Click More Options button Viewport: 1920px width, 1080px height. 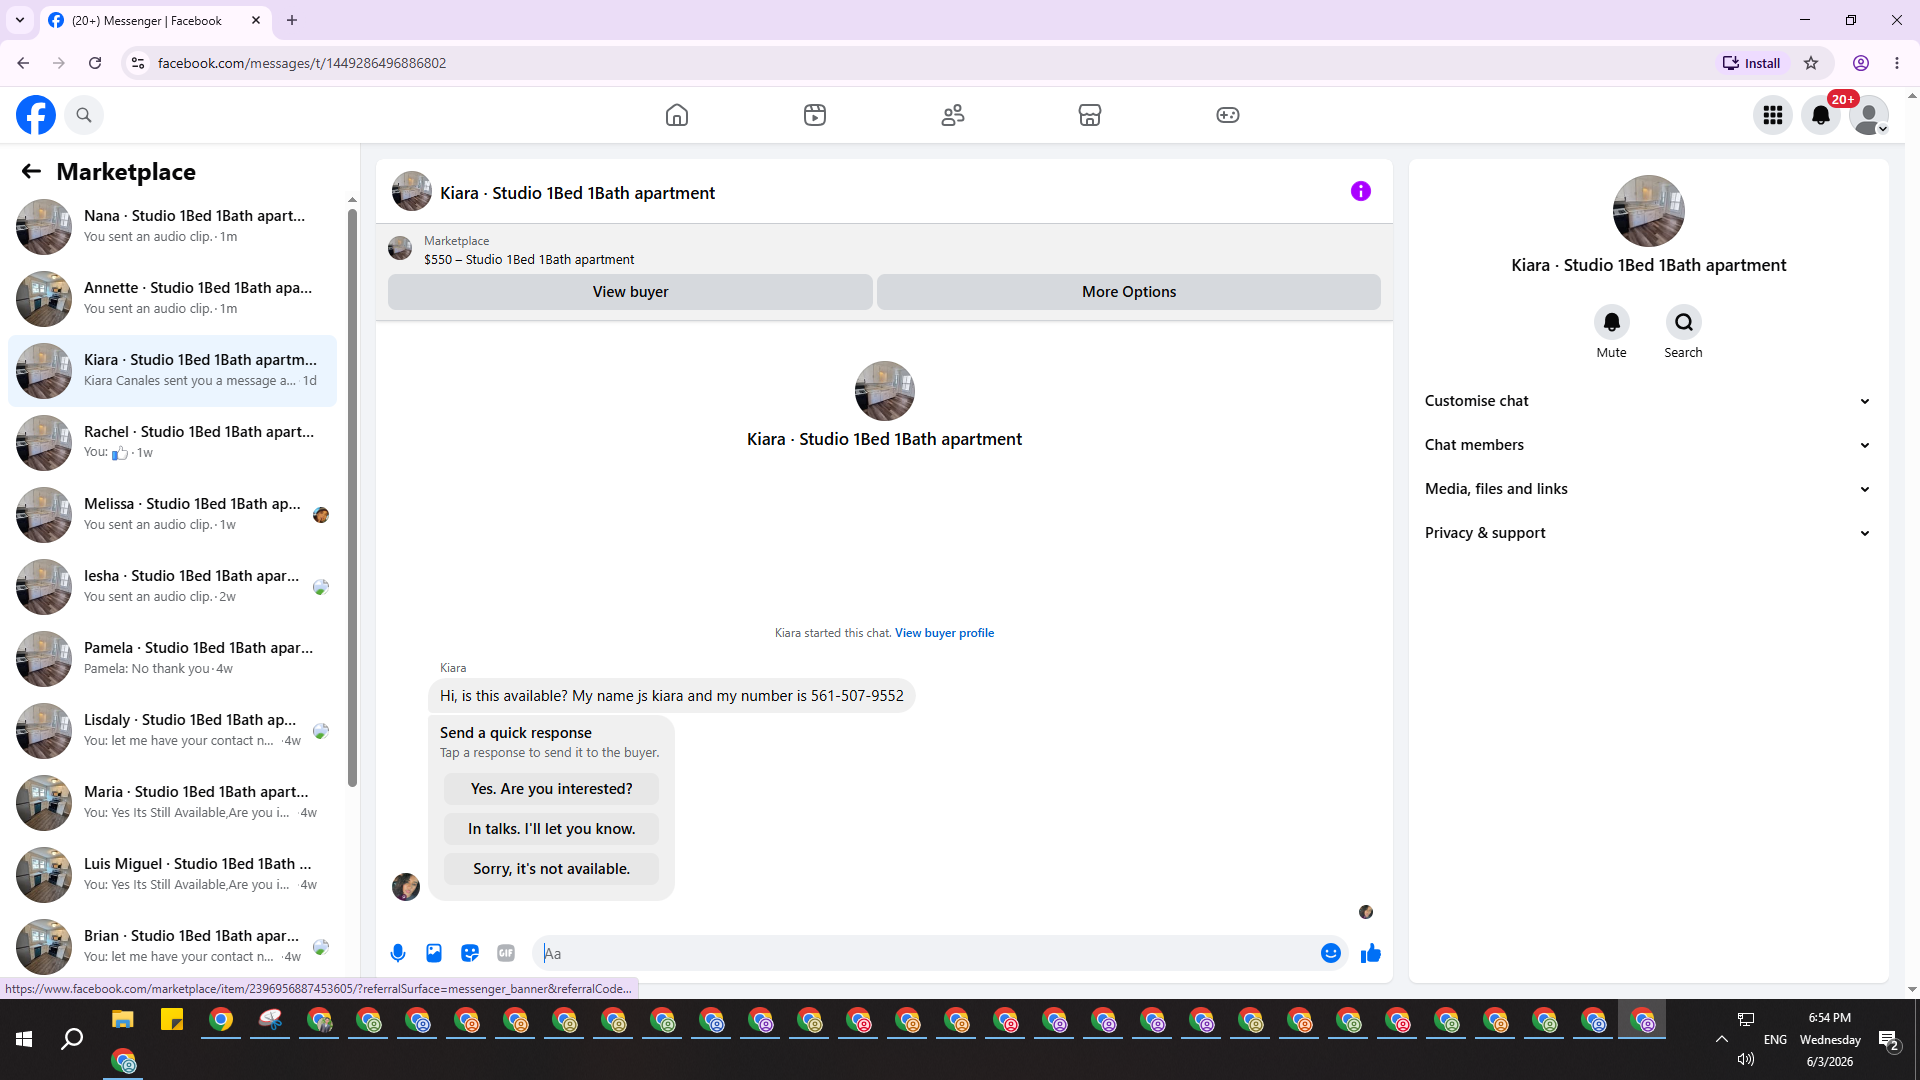point(1129,292)
